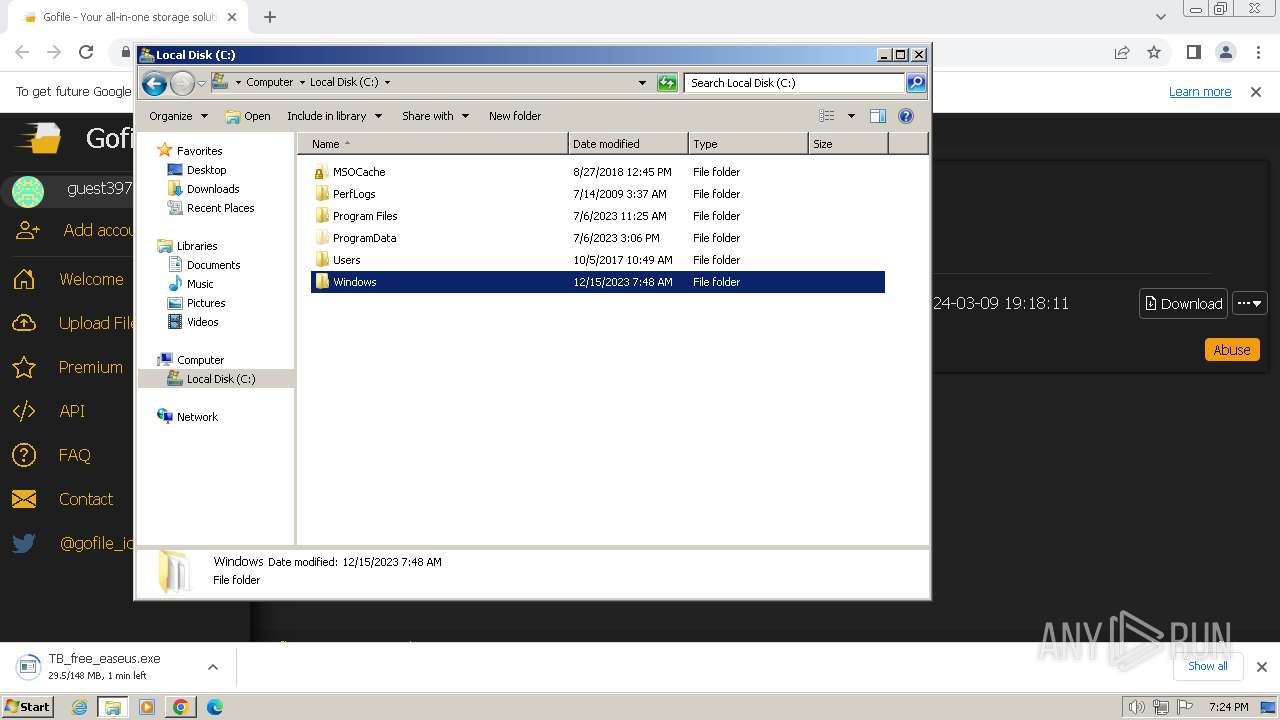This screenshot has width=1280, height=720.
Task: Open the file options more dropdown
Action: (1250, 303)
